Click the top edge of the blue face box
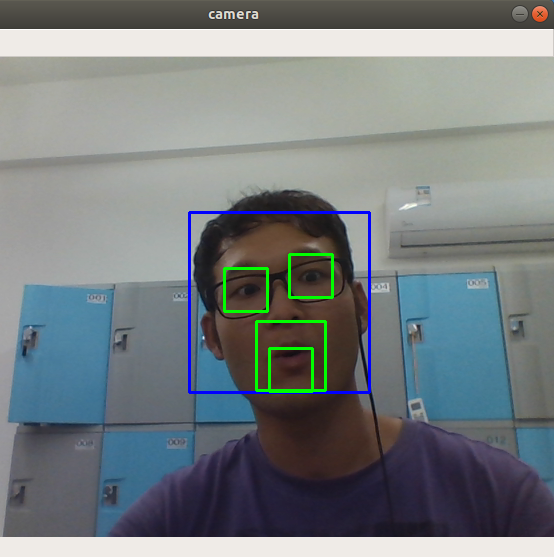This screenshot has height=557, width=554. pos(279,212)
